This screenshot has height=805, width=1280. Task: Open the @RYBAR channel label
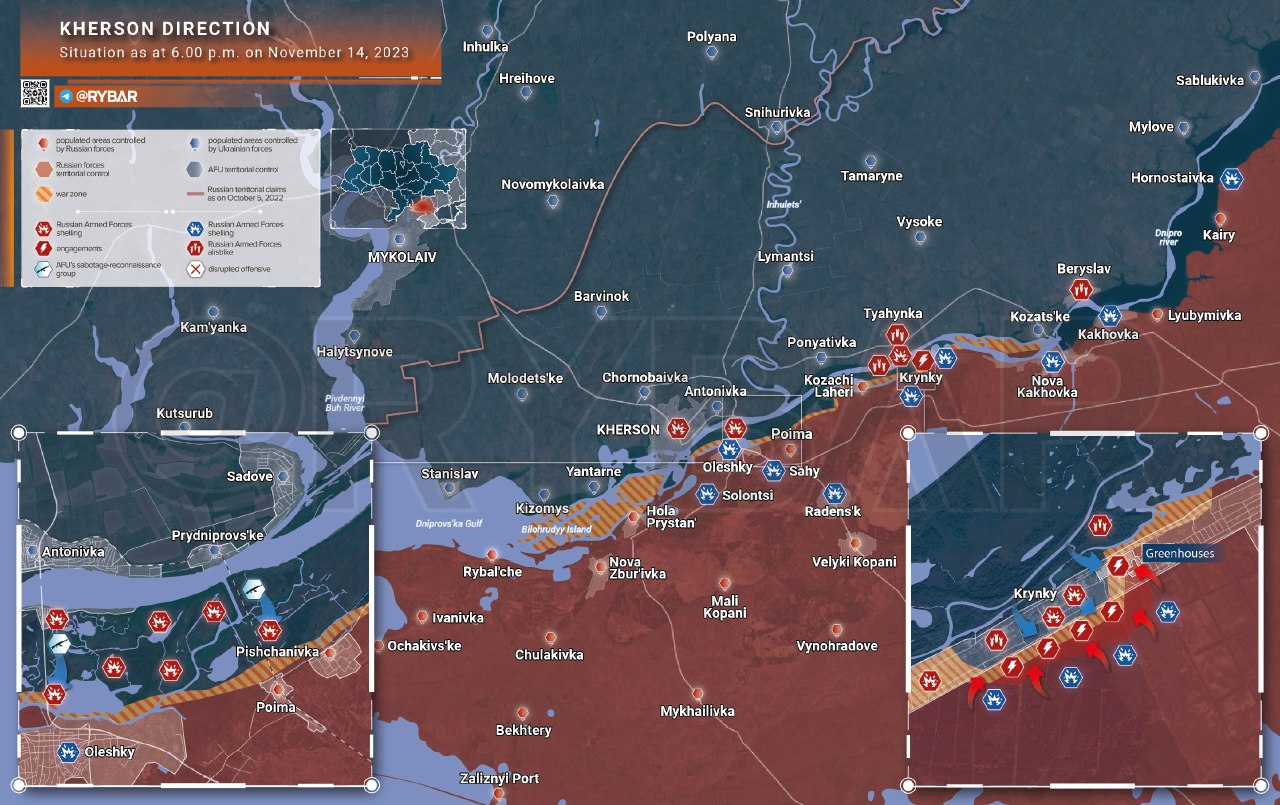[106, 97]
